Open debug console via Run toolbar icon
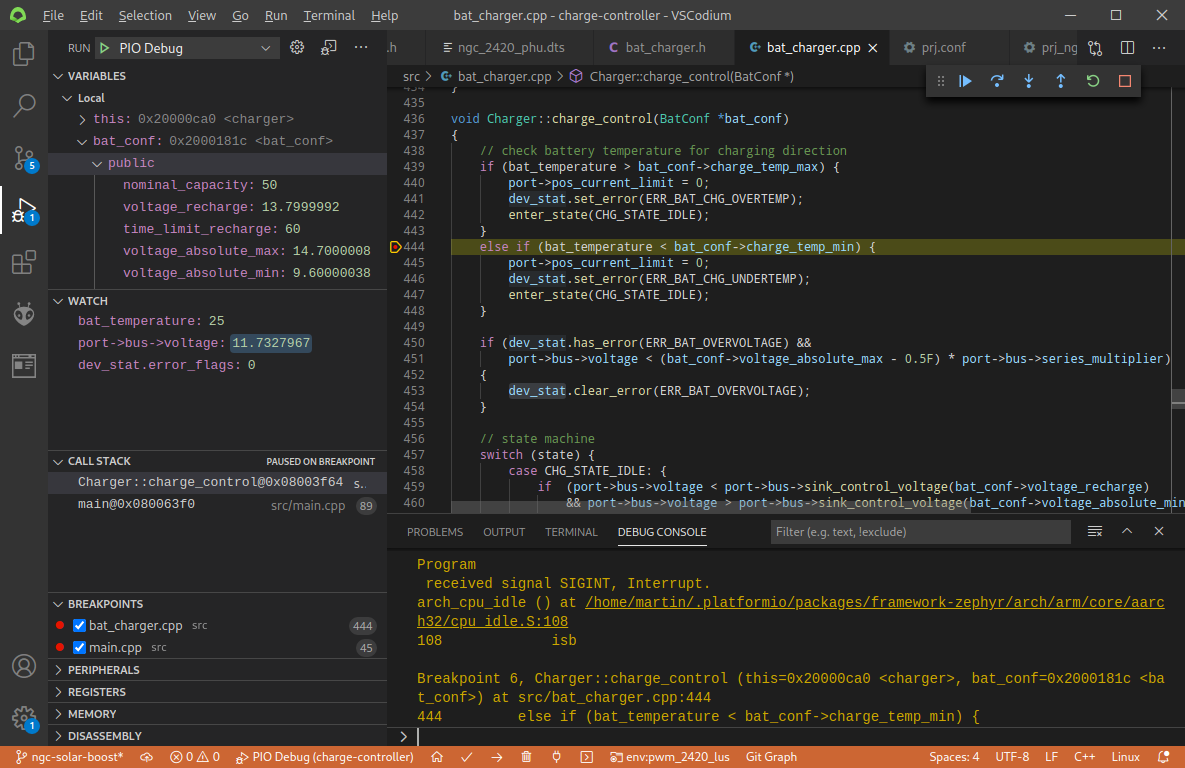Screen dimensions: 1185x768 click(329, 48)
